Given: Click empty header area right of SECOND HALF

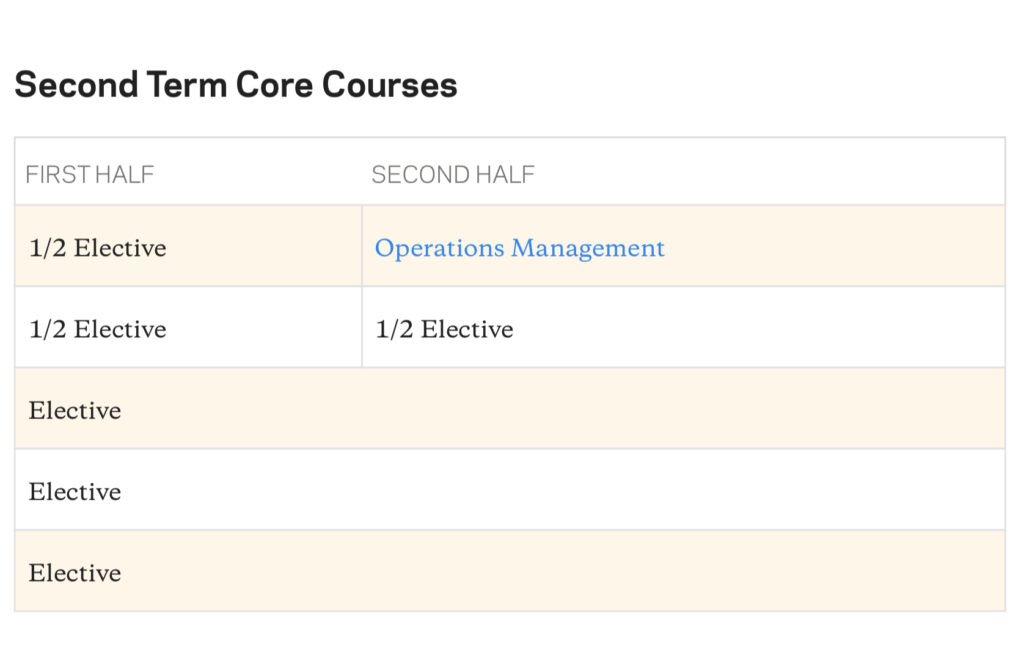Looking at the screenshot, I should 769,173.
